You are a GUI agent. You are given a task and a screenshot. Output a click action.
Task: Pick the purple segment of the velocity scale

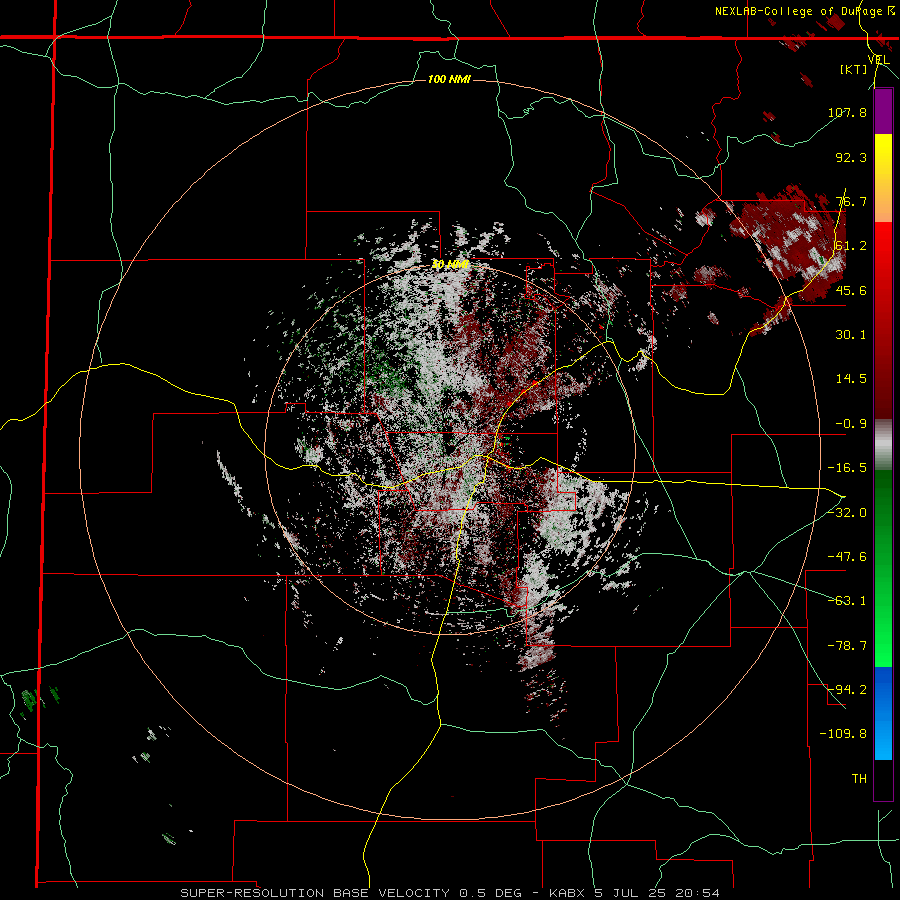point(883,111)
